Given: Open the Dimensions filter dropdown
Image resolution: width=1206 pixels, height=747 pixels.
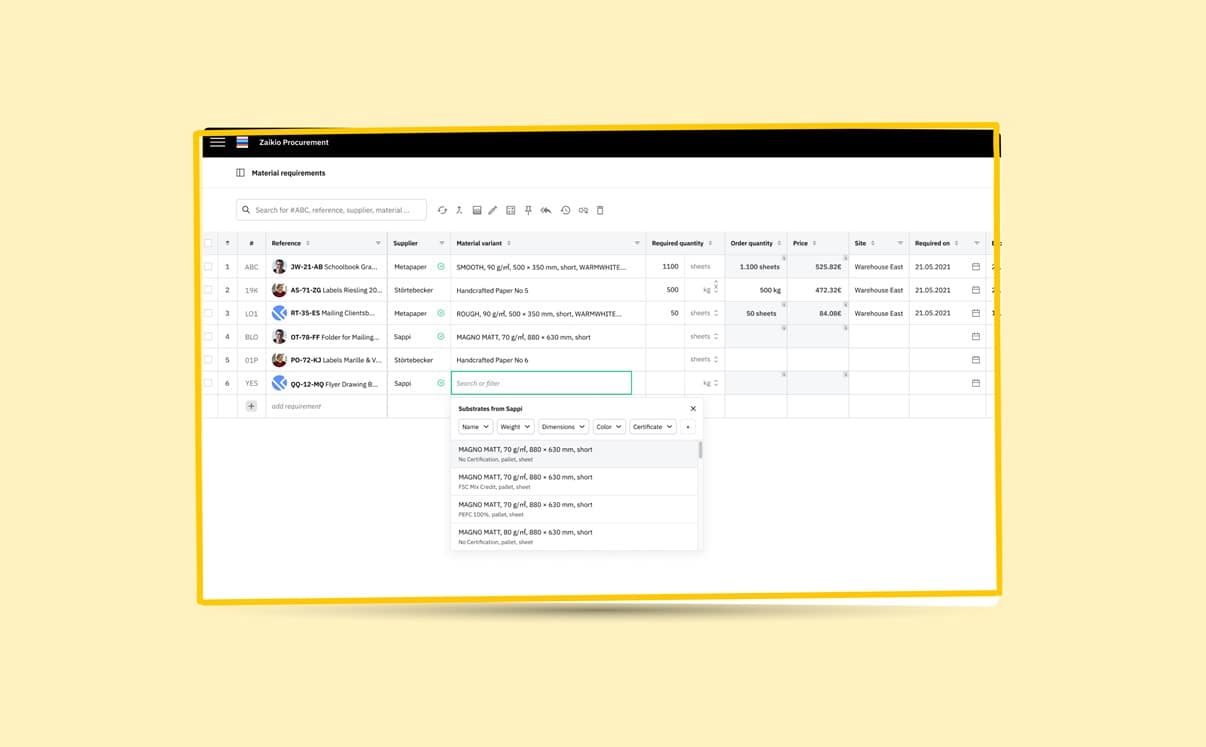Looking at the screenshot, I should pos(563,427).
